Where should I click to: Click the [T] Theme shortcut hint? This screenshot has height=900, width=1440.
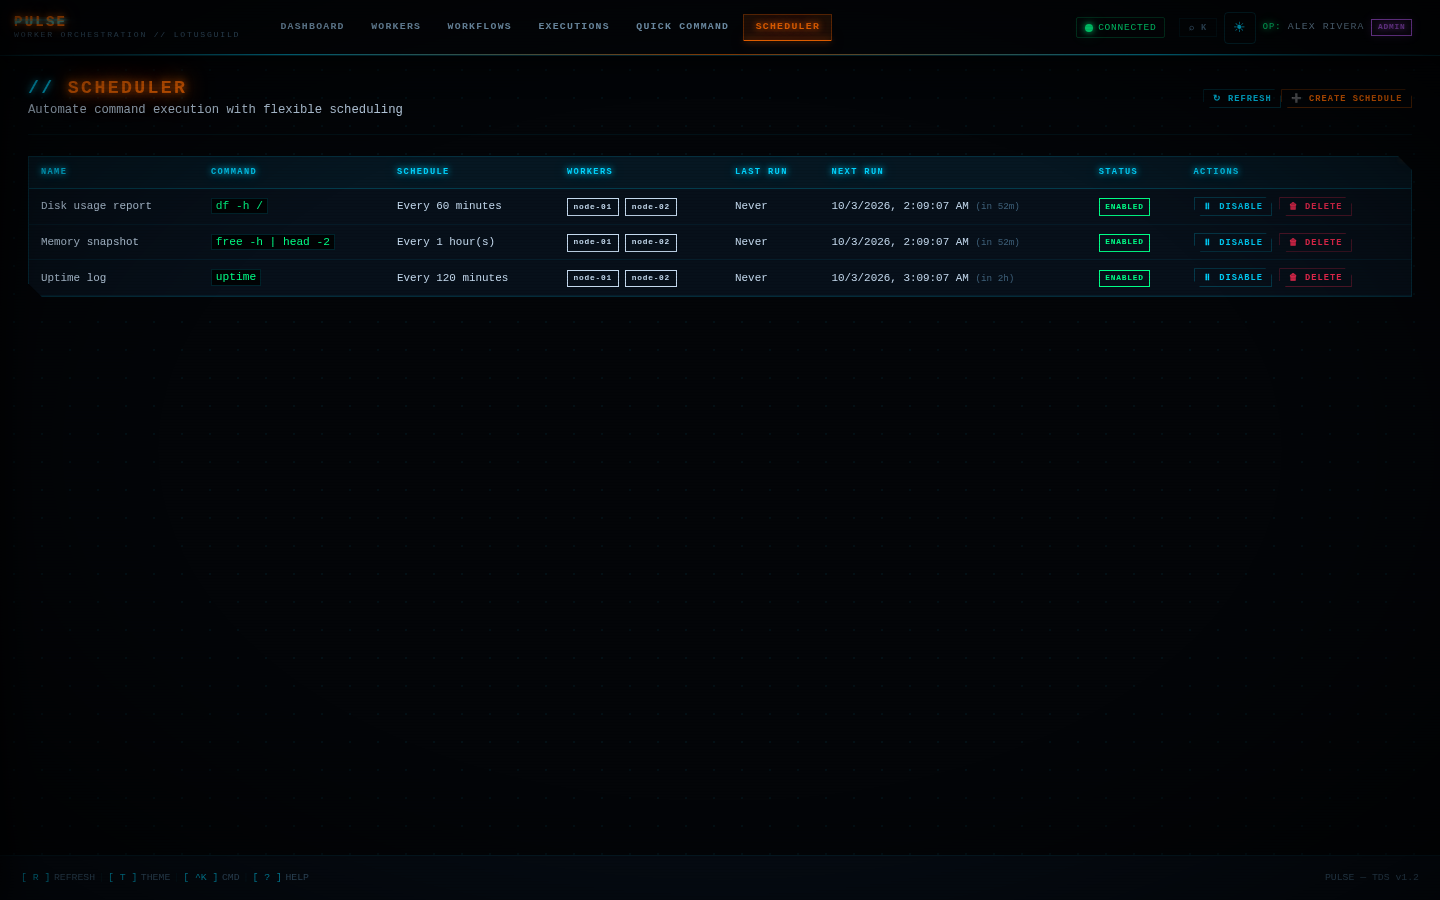pyautogui.click(x=139, y=878)
